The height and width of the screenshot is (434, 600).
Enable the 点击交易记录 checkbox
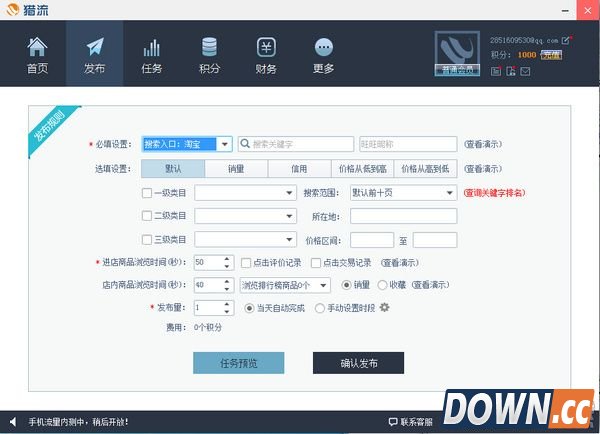[x=316, y=263]
